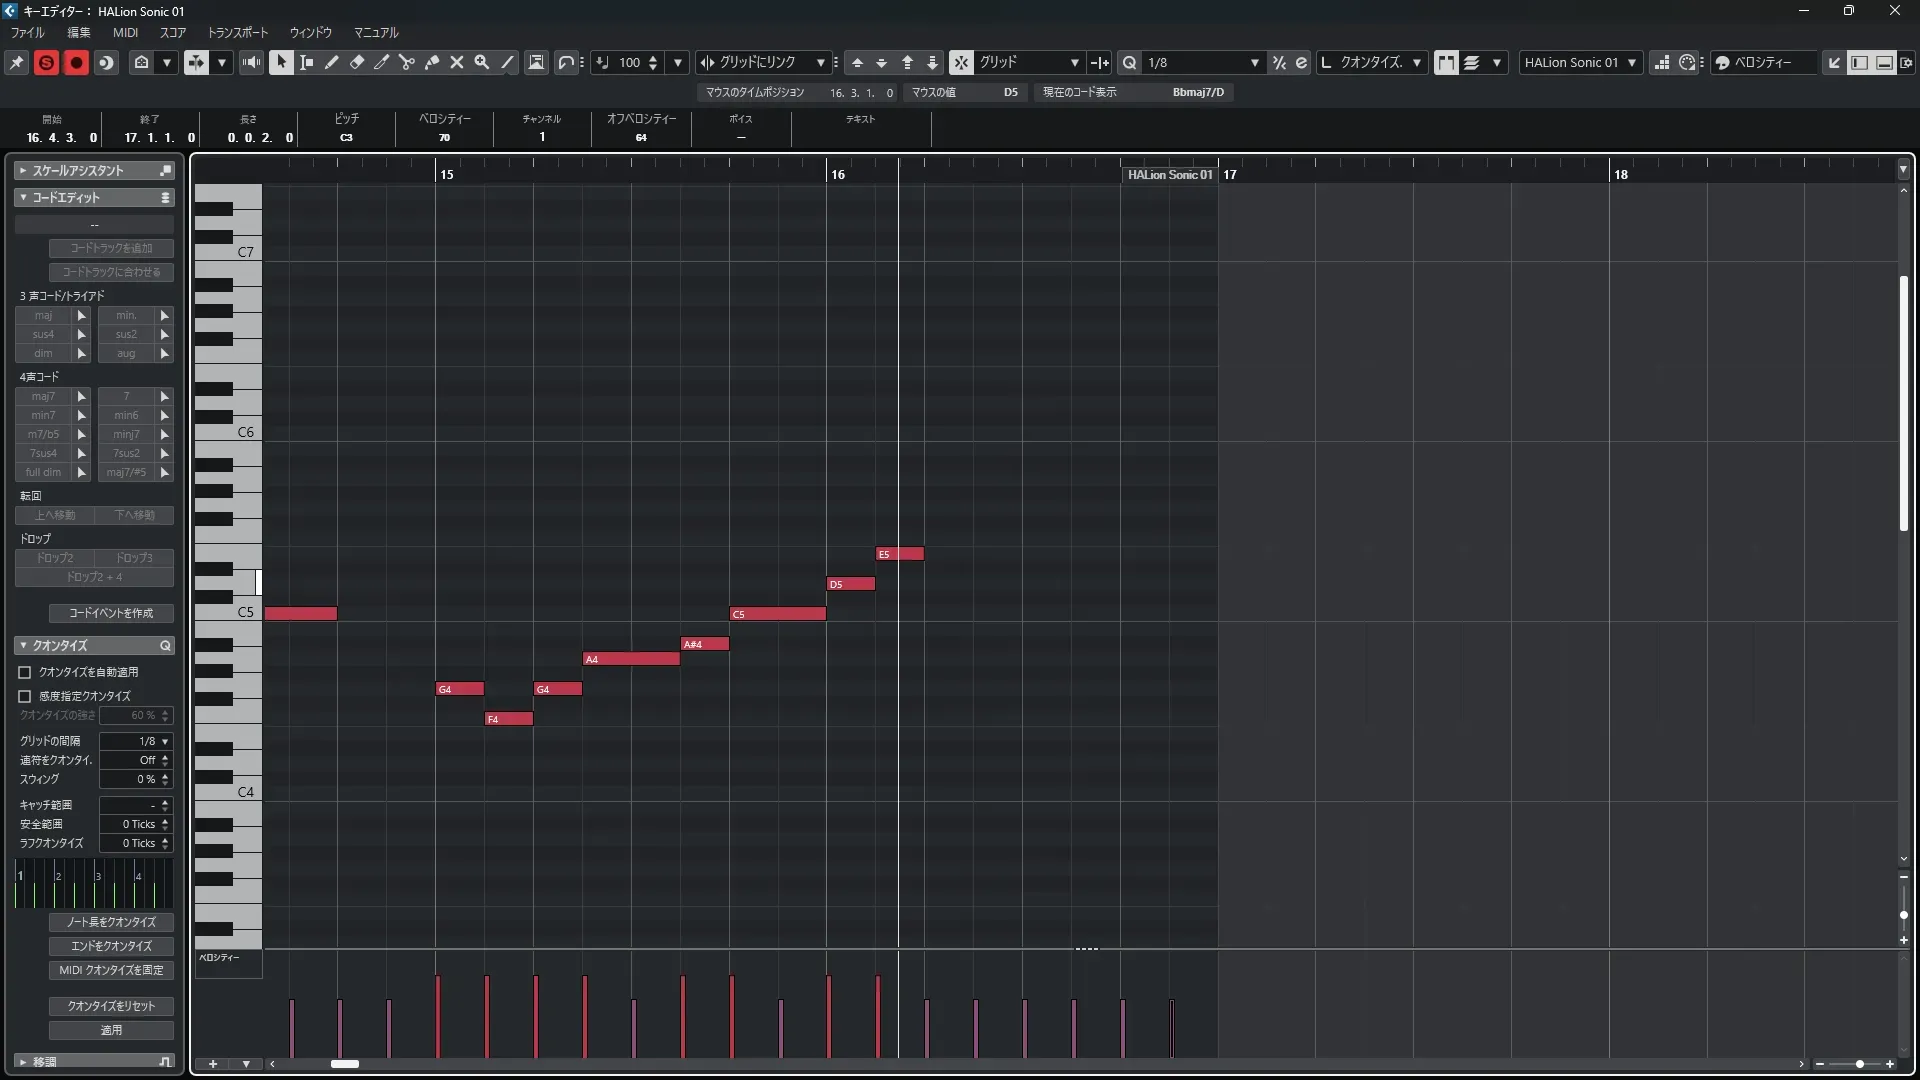Select the Split scissors tool
Image resolution: width=1920 pixels, height=1080 pixels.
[407, 62]
